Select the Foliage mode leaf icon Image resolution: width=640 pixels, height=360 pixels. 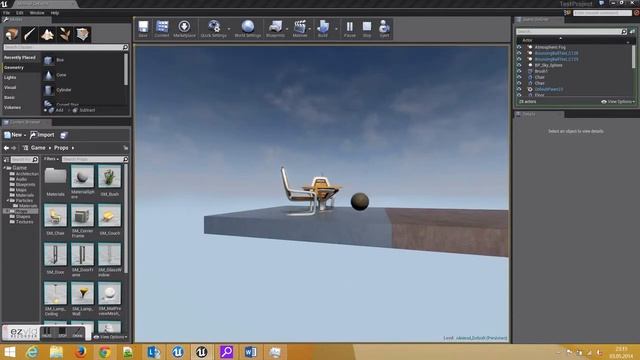click(x=65, y=34)
